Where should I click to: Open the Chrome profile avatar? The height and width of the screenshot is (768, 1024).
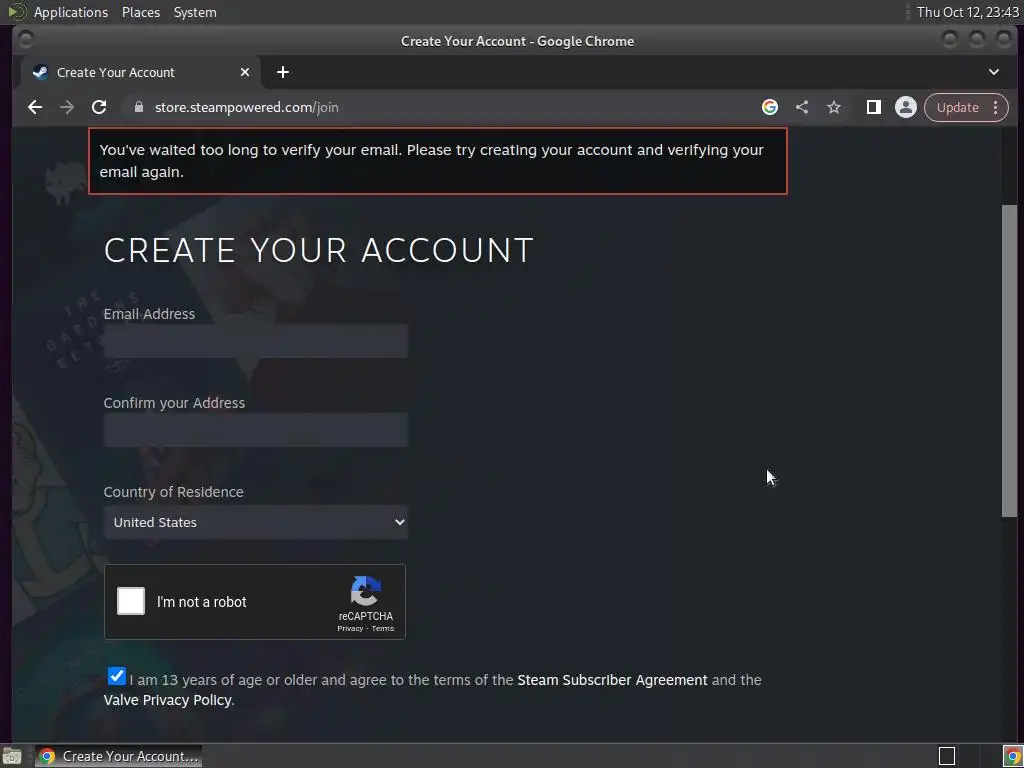pyautogui.click(x=906, y=107)
